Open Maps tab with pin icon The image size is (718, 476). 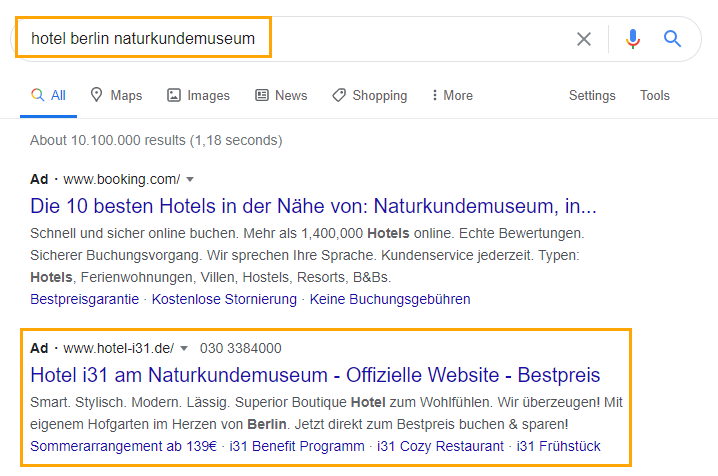[116, 95]
